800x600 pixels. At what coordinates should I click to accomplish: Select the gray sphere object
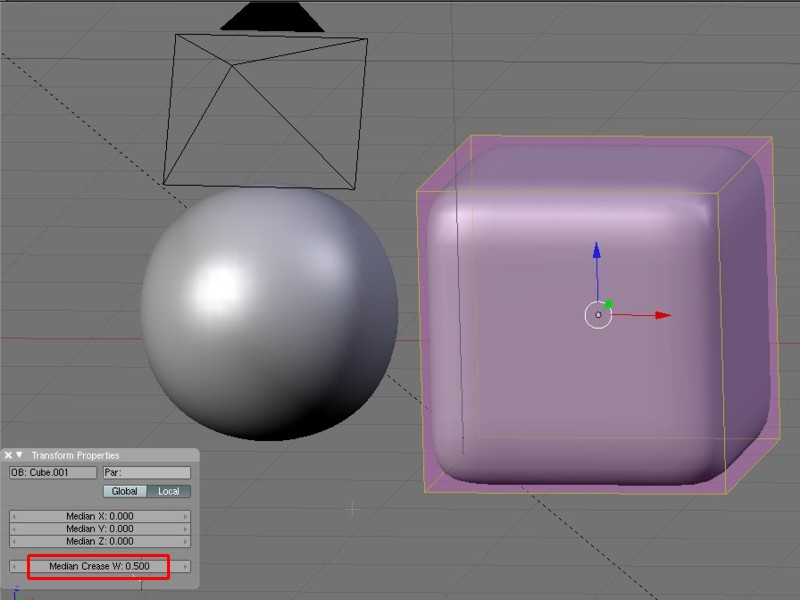[269, 312]
